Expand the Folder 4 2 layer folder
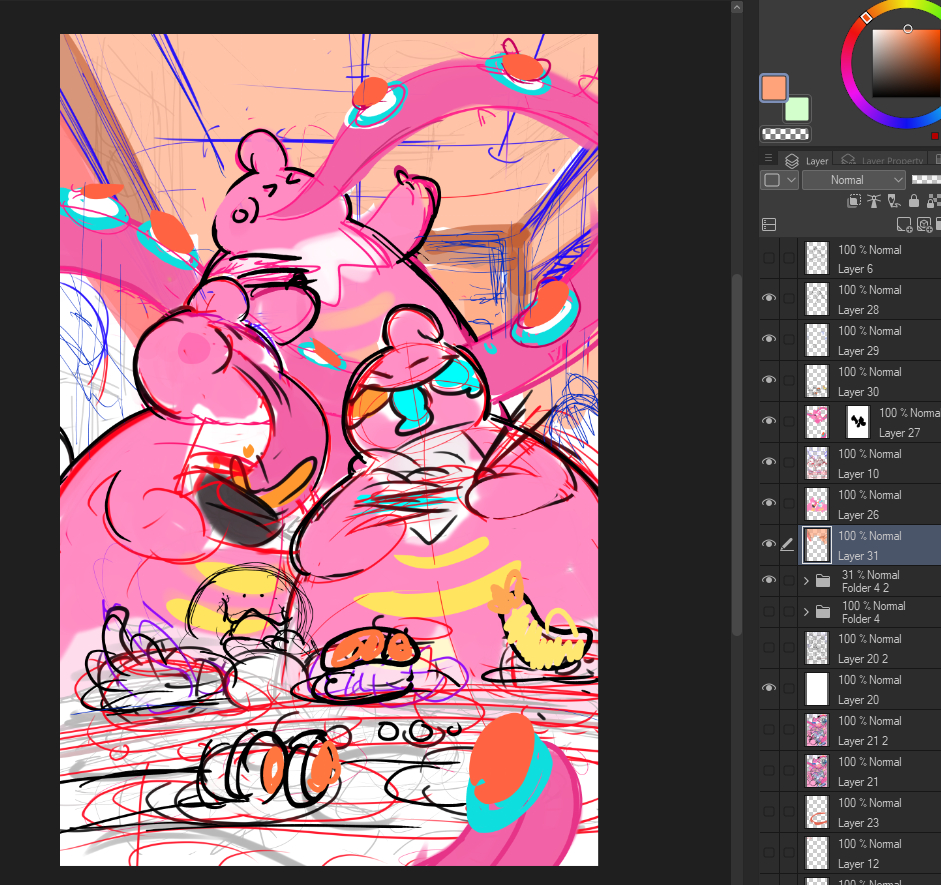941x885 pixels. click(x=806, y=581)
